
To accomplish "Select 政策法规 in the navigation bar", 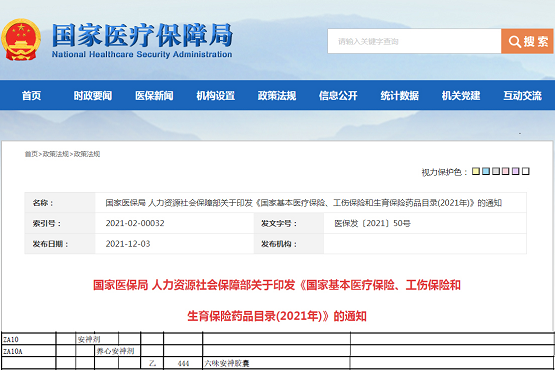I will click(x=277, y=96).
